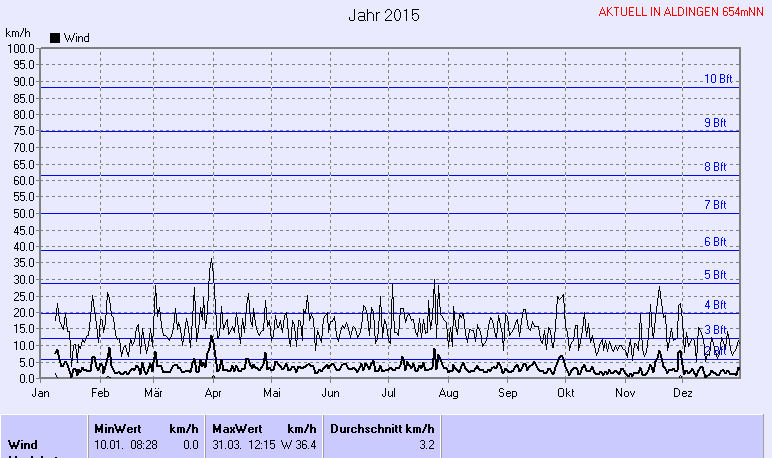Click the 'Durchschnitt km/h' column header
772x458 pixels.
382,427
